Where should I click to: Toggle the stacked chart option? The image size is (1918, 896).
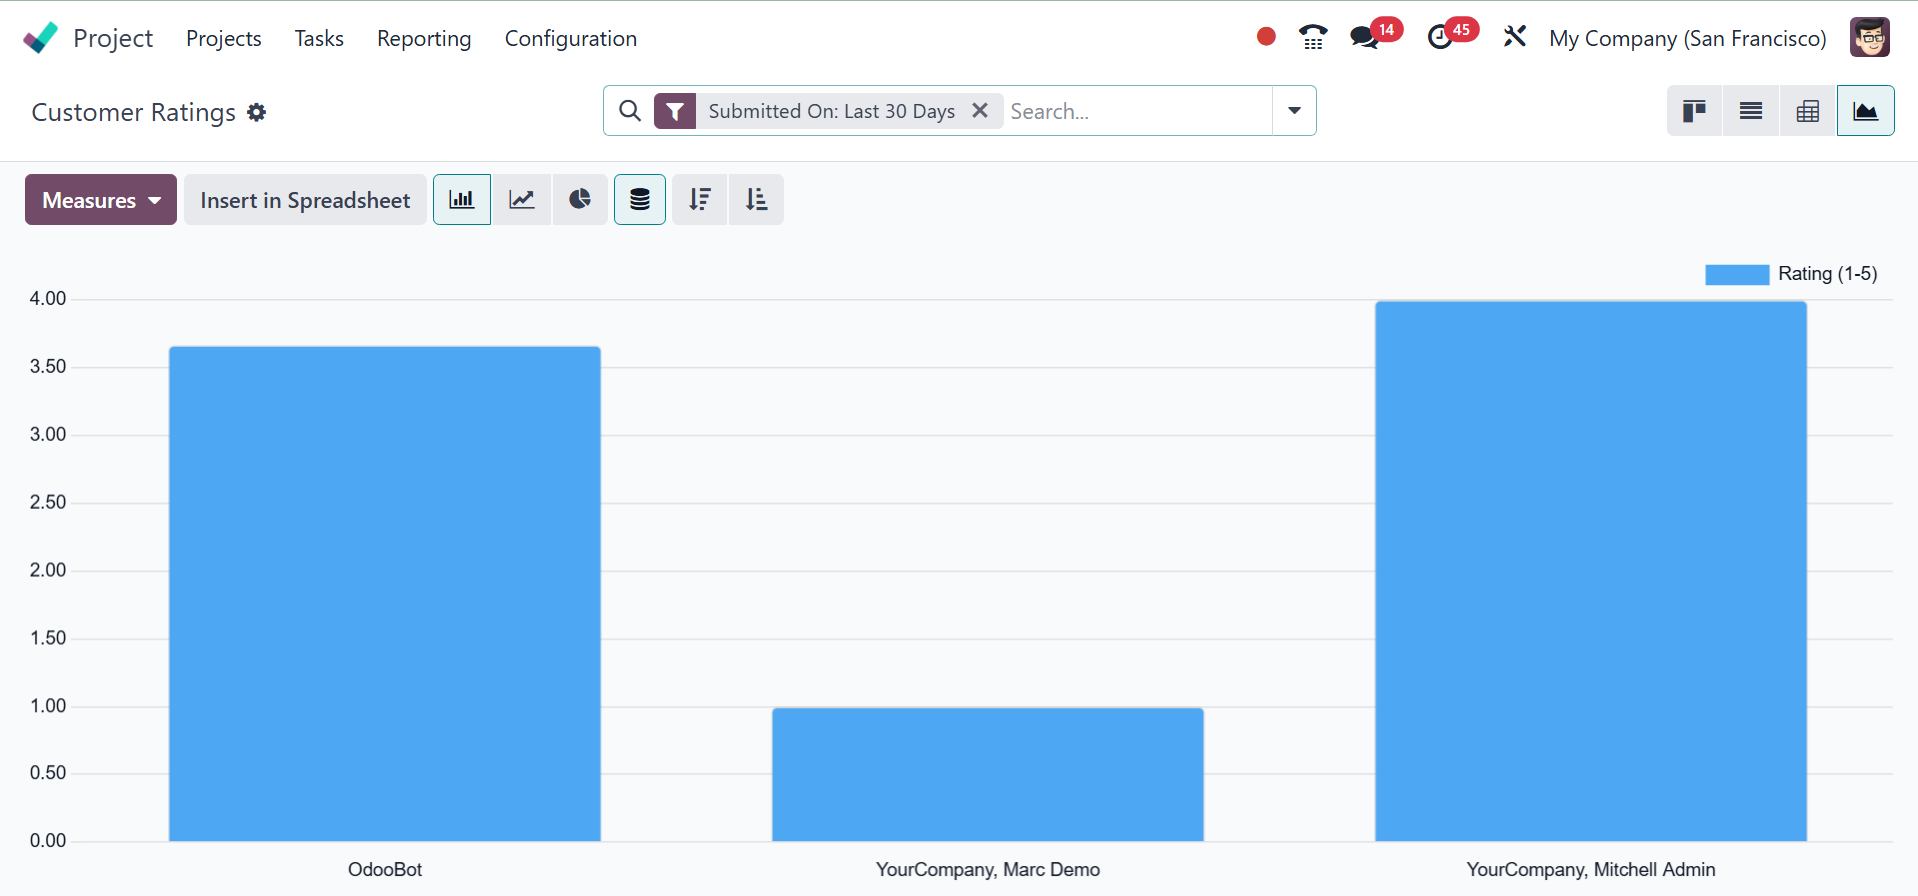point(640,200)
